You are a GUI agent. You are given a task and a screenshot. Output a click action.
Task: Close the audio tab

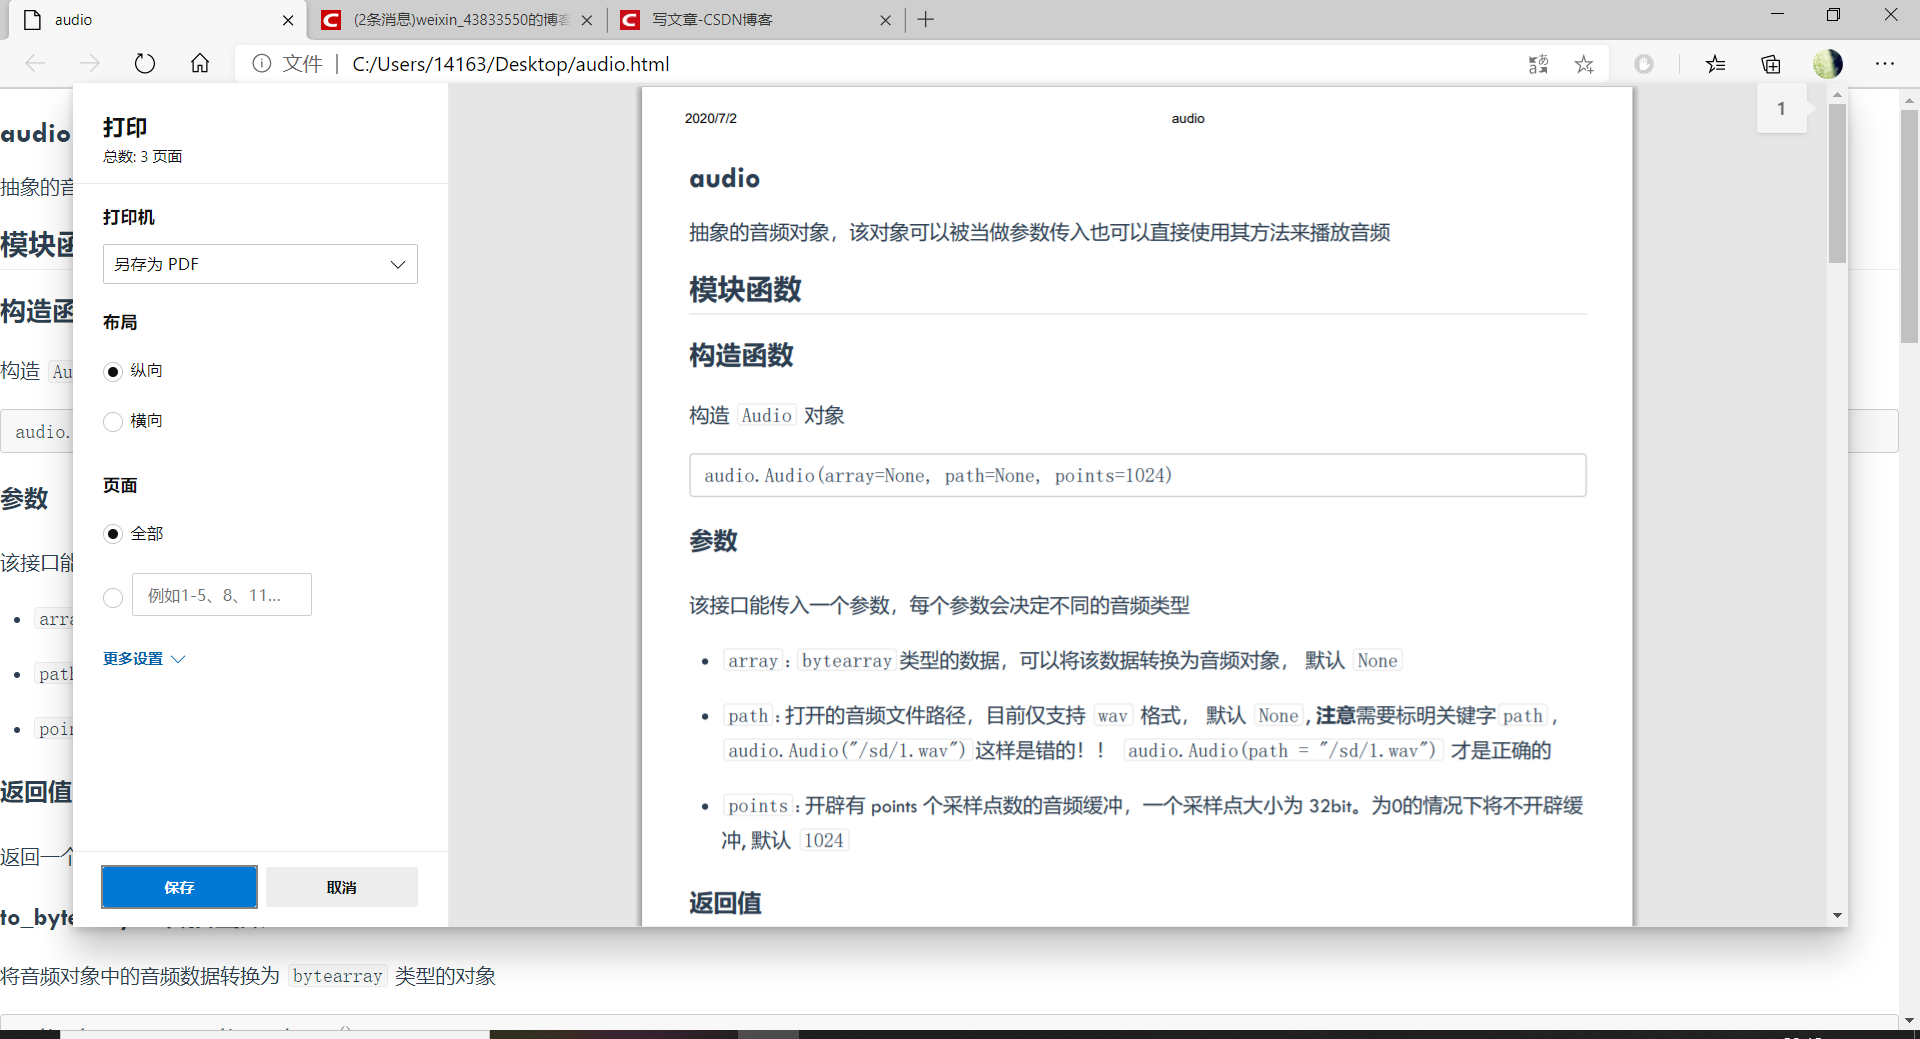pos(288,20)
